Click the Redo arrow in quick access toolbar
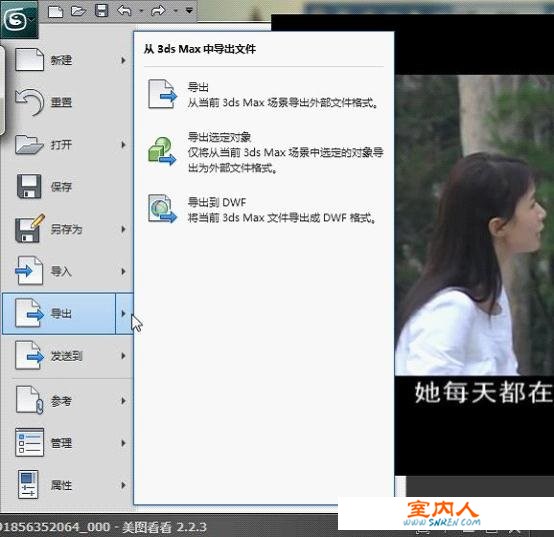Screen dimensions: 554x537 (x=158, y=11)
